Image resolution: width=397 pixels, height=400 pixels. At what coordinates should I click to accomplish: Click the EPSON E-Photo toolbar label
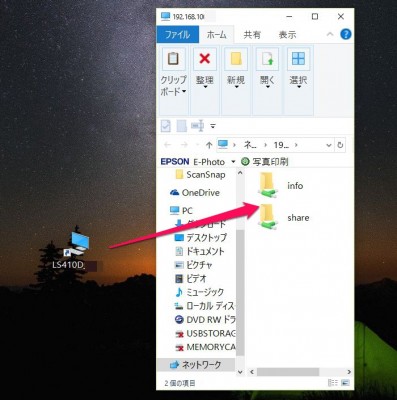(x=193, y=162)
